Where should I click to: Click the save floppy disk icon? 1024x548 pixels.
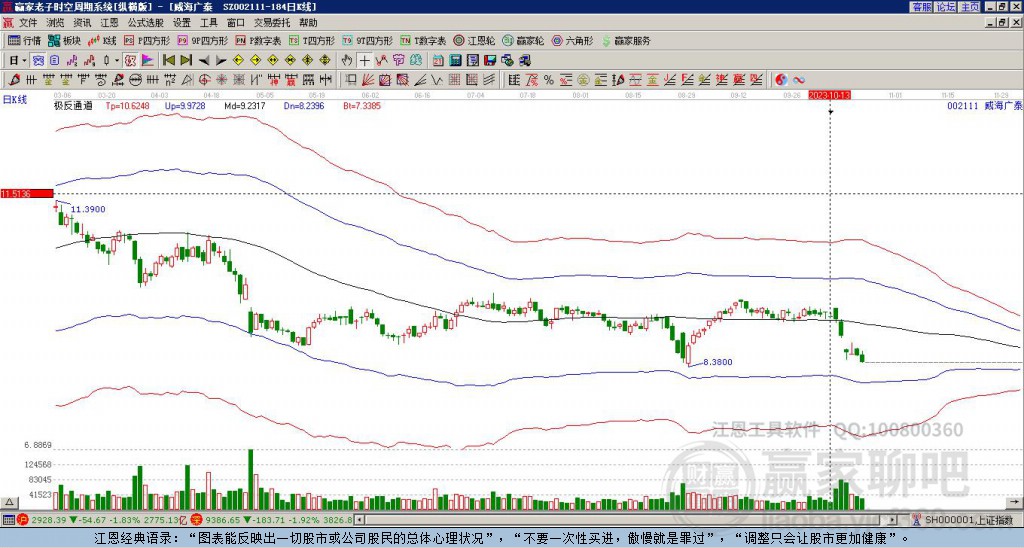[490, 61]
